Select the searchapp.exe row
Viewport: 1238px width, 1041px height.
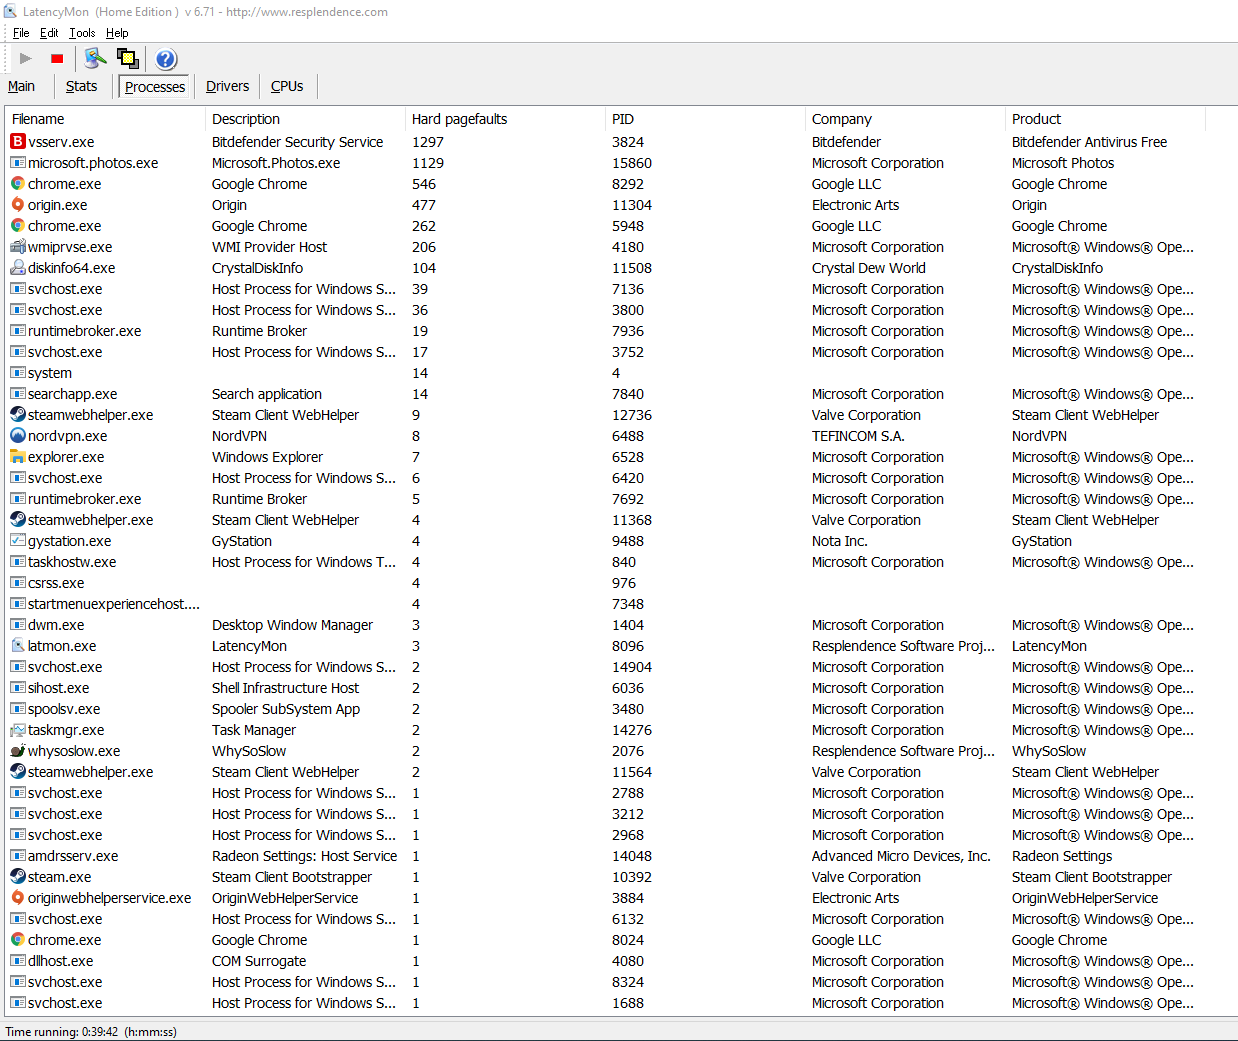(620, 394)
